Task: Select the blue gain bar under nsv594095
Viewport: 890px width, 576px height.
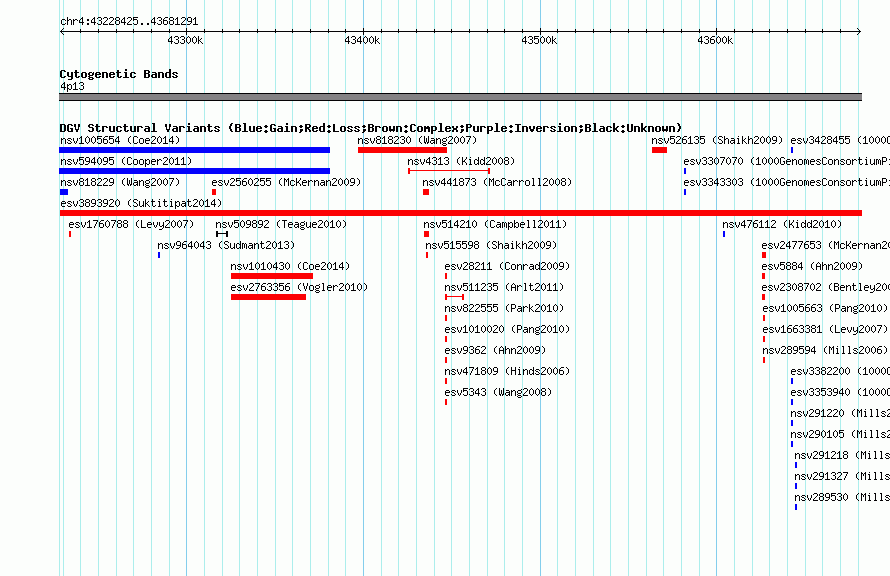Action: [195, 171]
